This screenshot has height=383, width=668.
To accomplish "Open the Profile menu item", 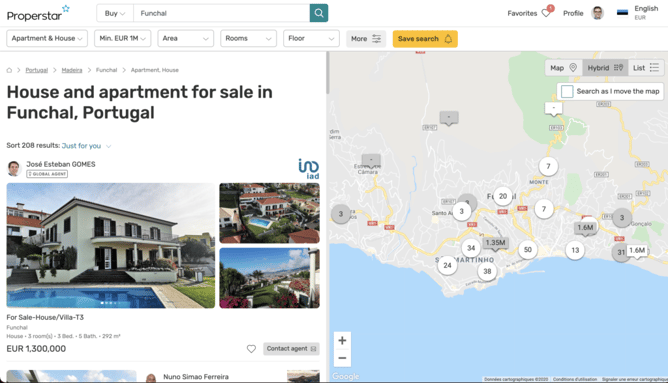I will pos(573,13).
